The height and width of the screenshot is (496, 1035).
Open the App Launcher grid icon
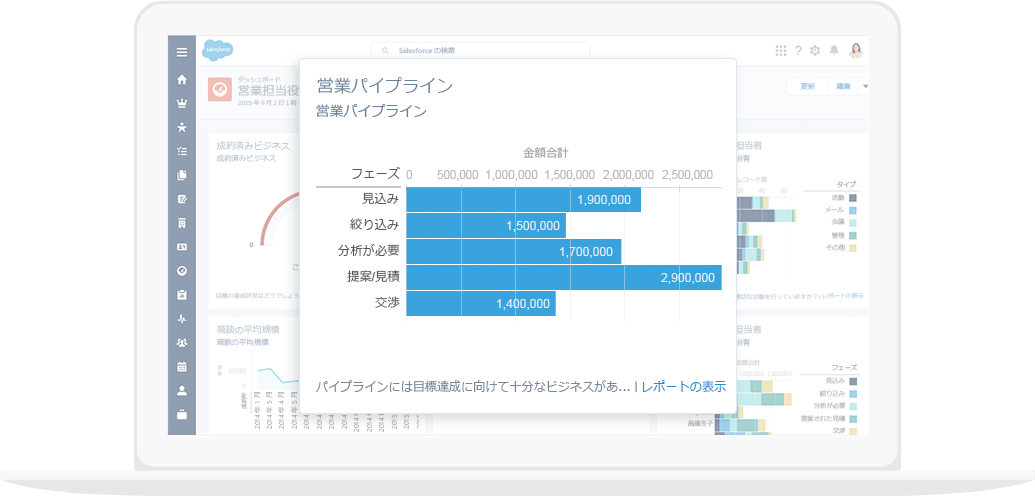780,51
